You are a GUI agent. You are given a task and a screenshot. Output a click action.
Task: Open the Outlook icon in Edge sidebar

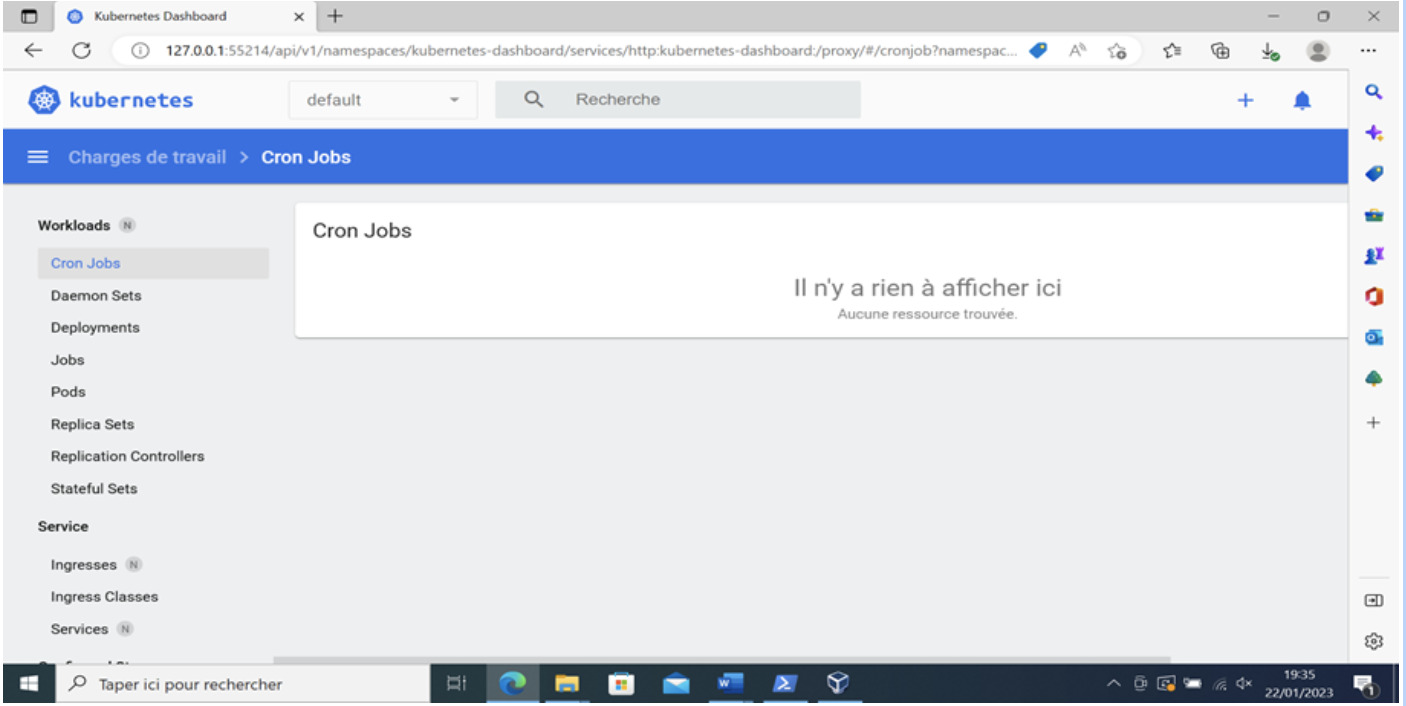[x=1374, y=336]
